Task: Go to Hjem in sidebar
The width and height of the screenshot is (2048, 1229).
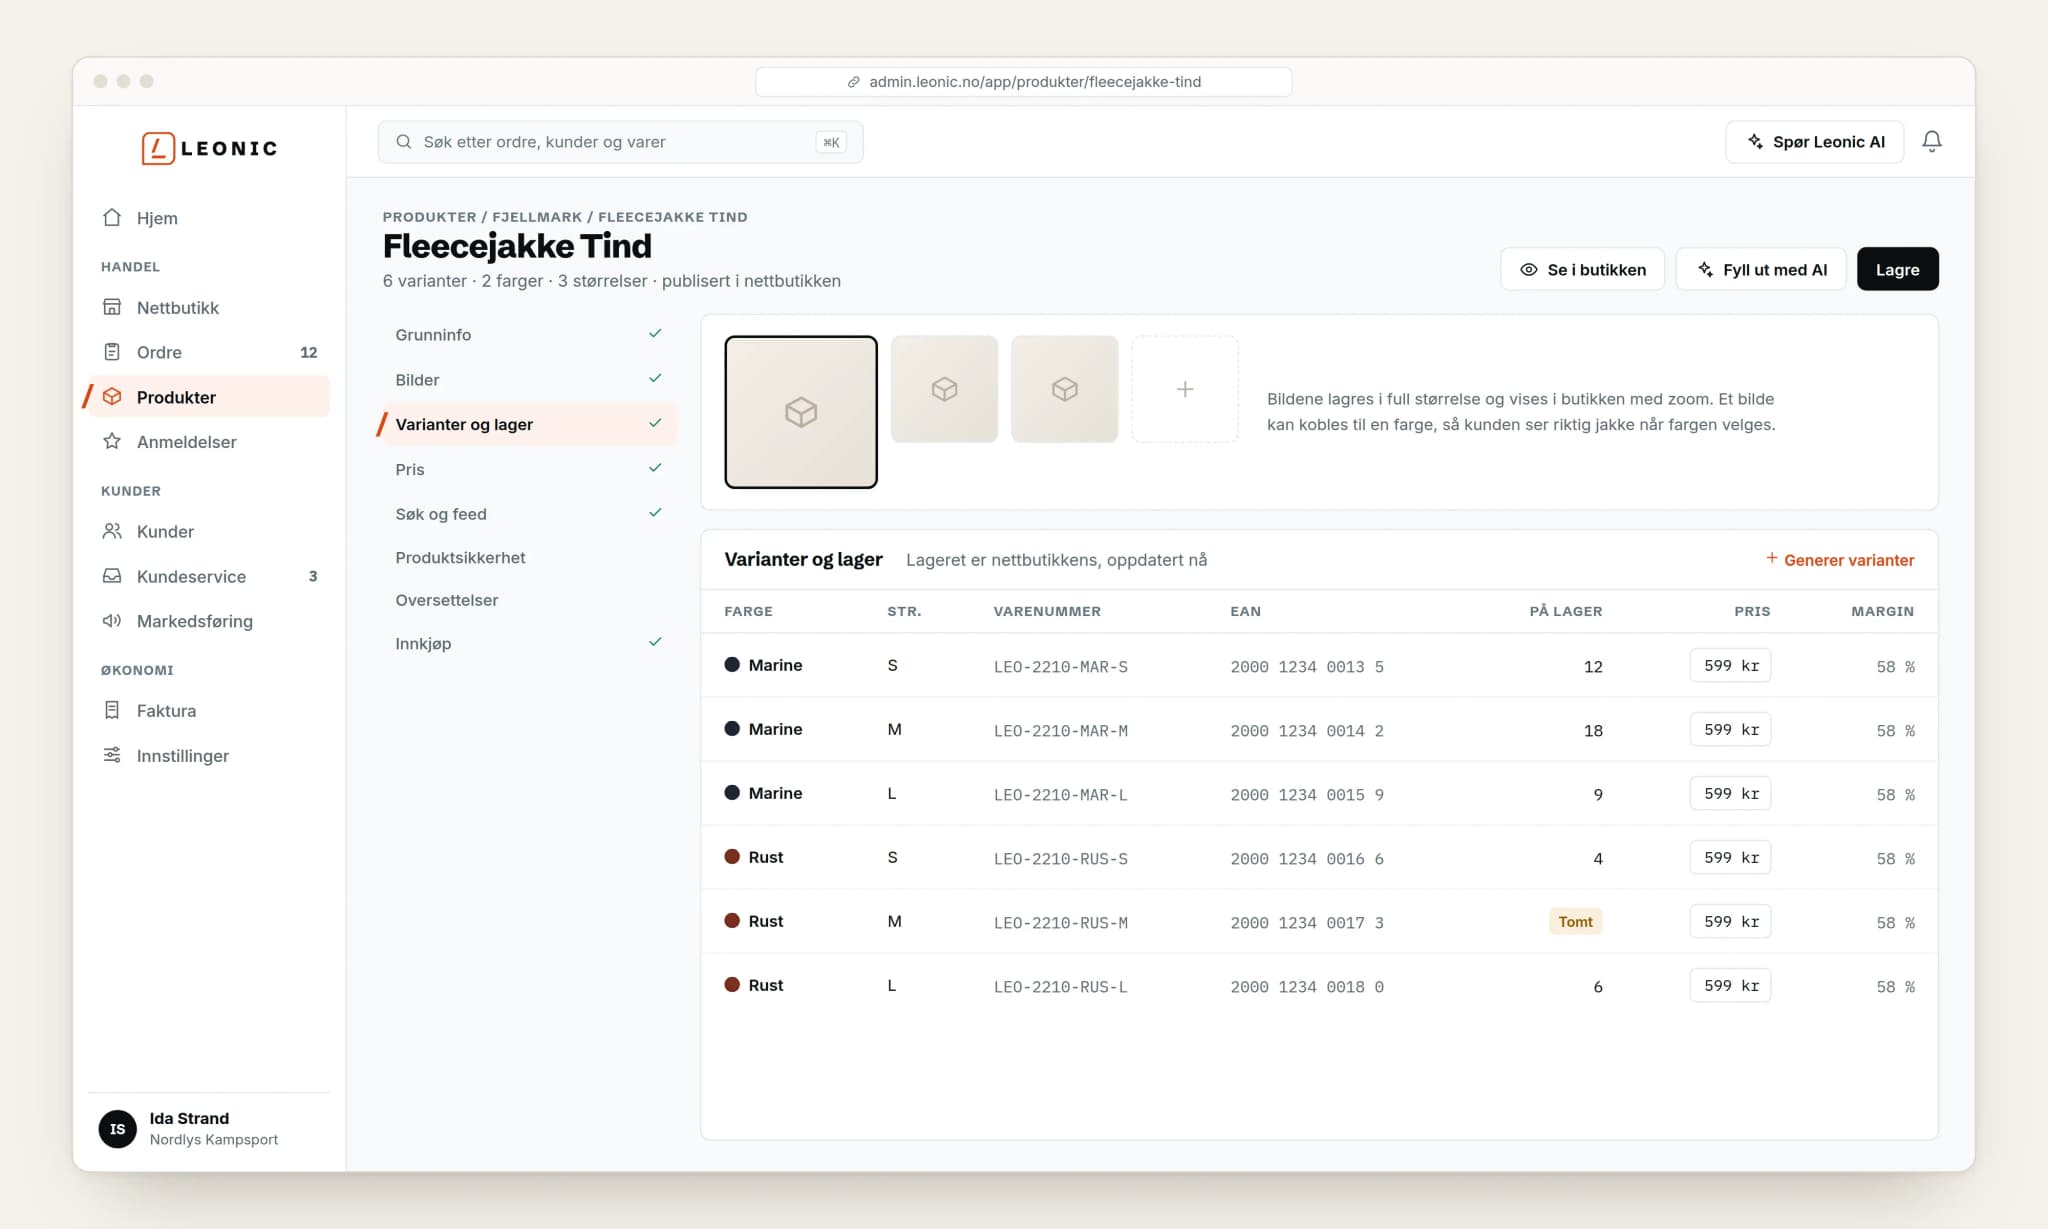Action: click(208, 218)
